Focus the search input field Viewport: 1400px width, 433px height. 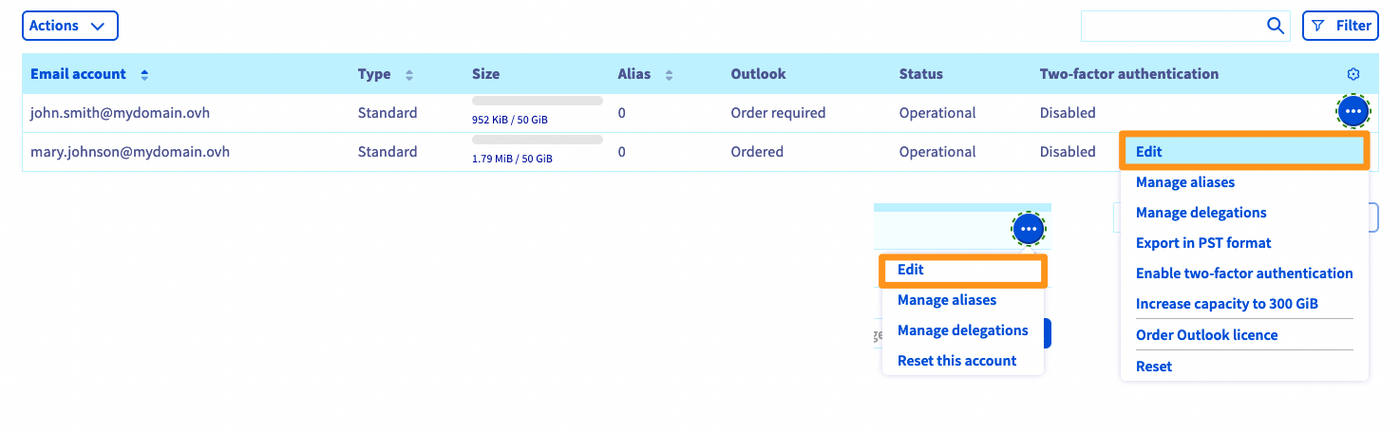(1172, 26)
